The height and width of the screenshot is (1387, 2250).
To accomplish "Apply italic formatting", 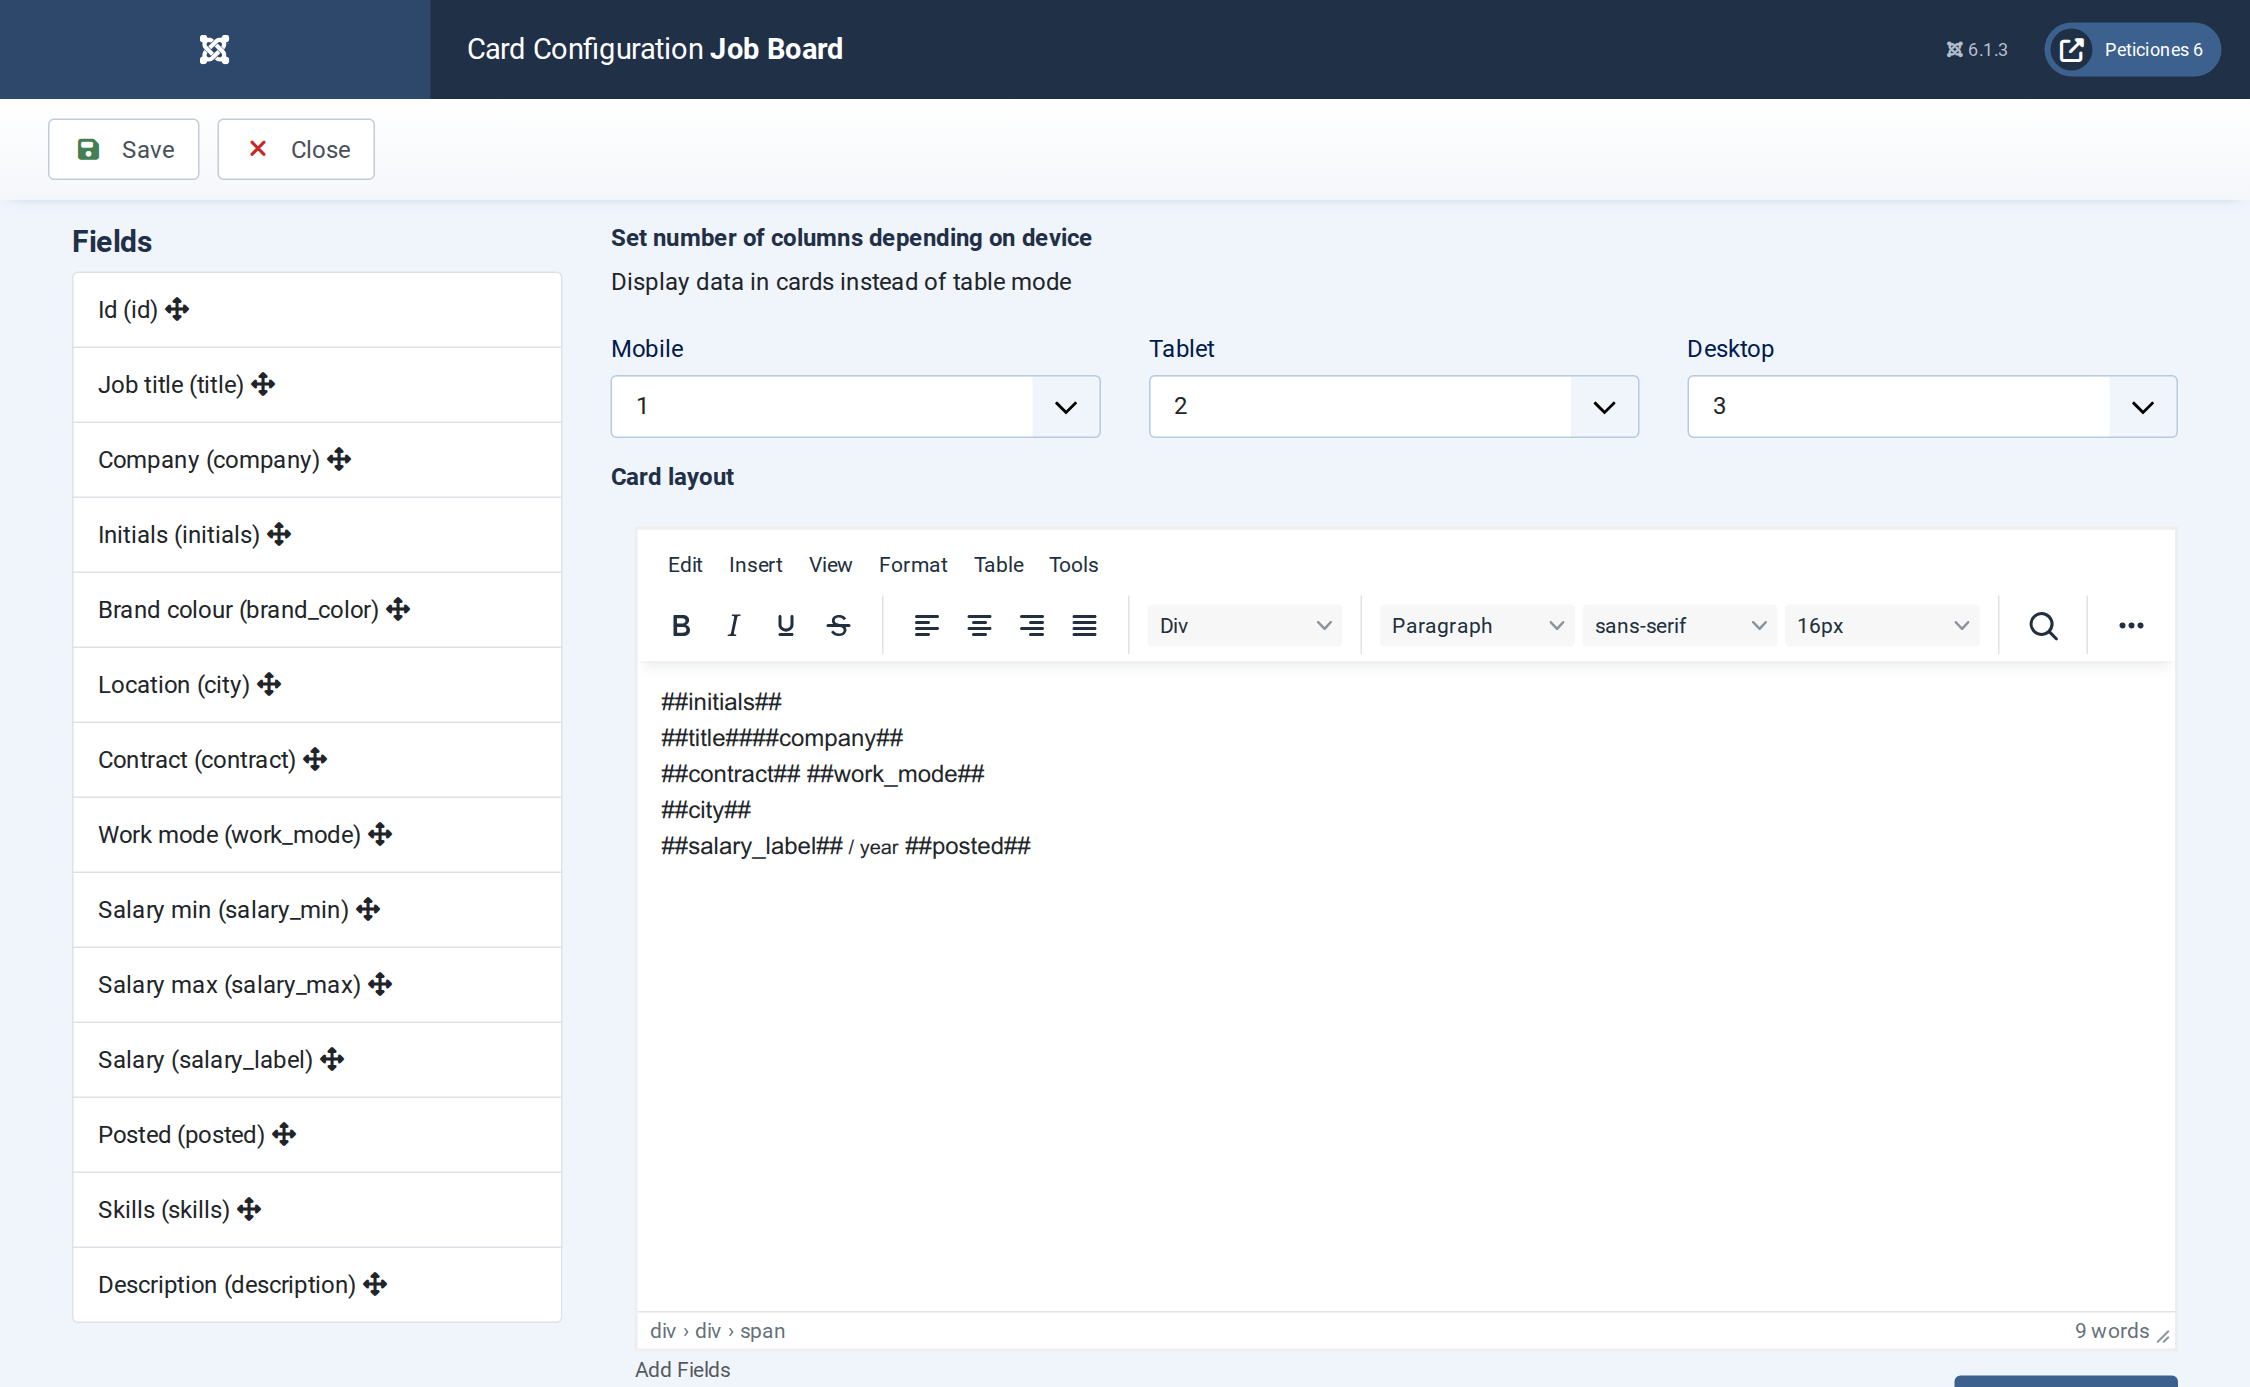I will [x=733, y=626].
